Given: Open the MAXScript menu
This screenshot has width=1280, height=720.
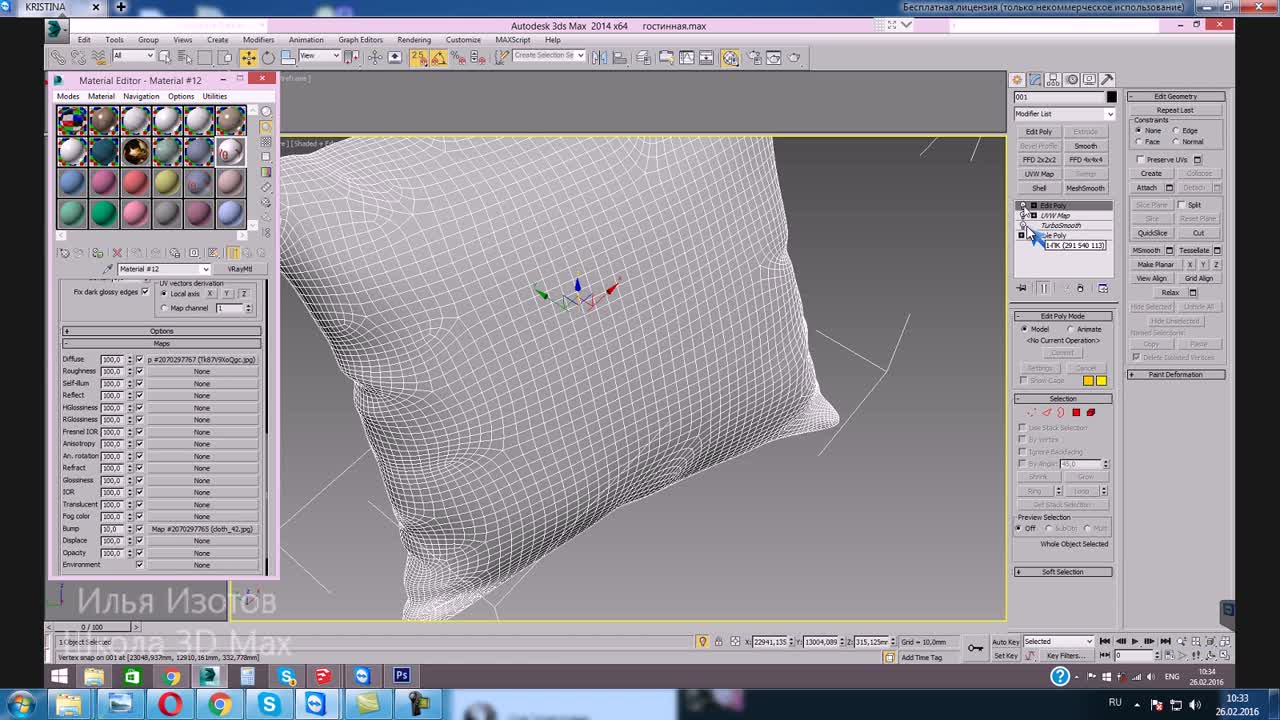Looking at the screenshot, I should tap(513, 40).
